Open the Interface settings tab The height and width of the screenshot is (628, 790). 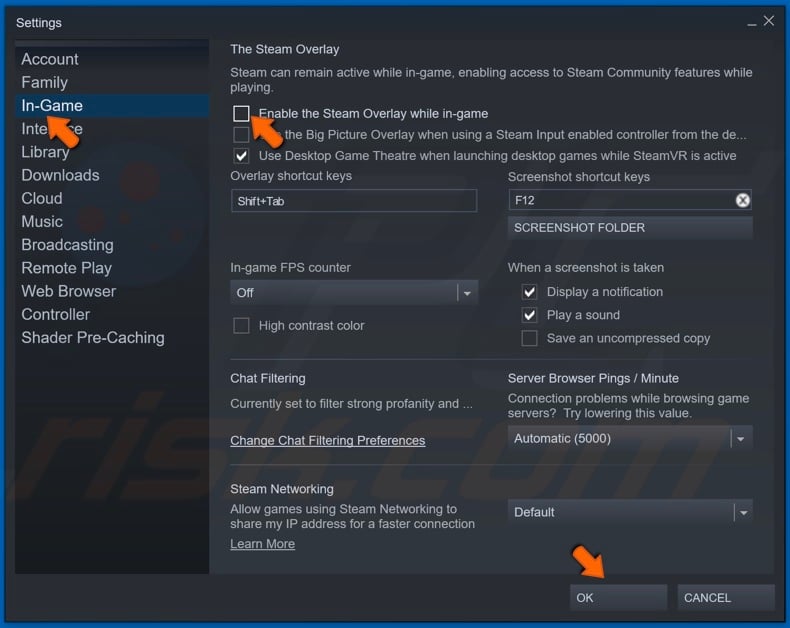point(112,129)
